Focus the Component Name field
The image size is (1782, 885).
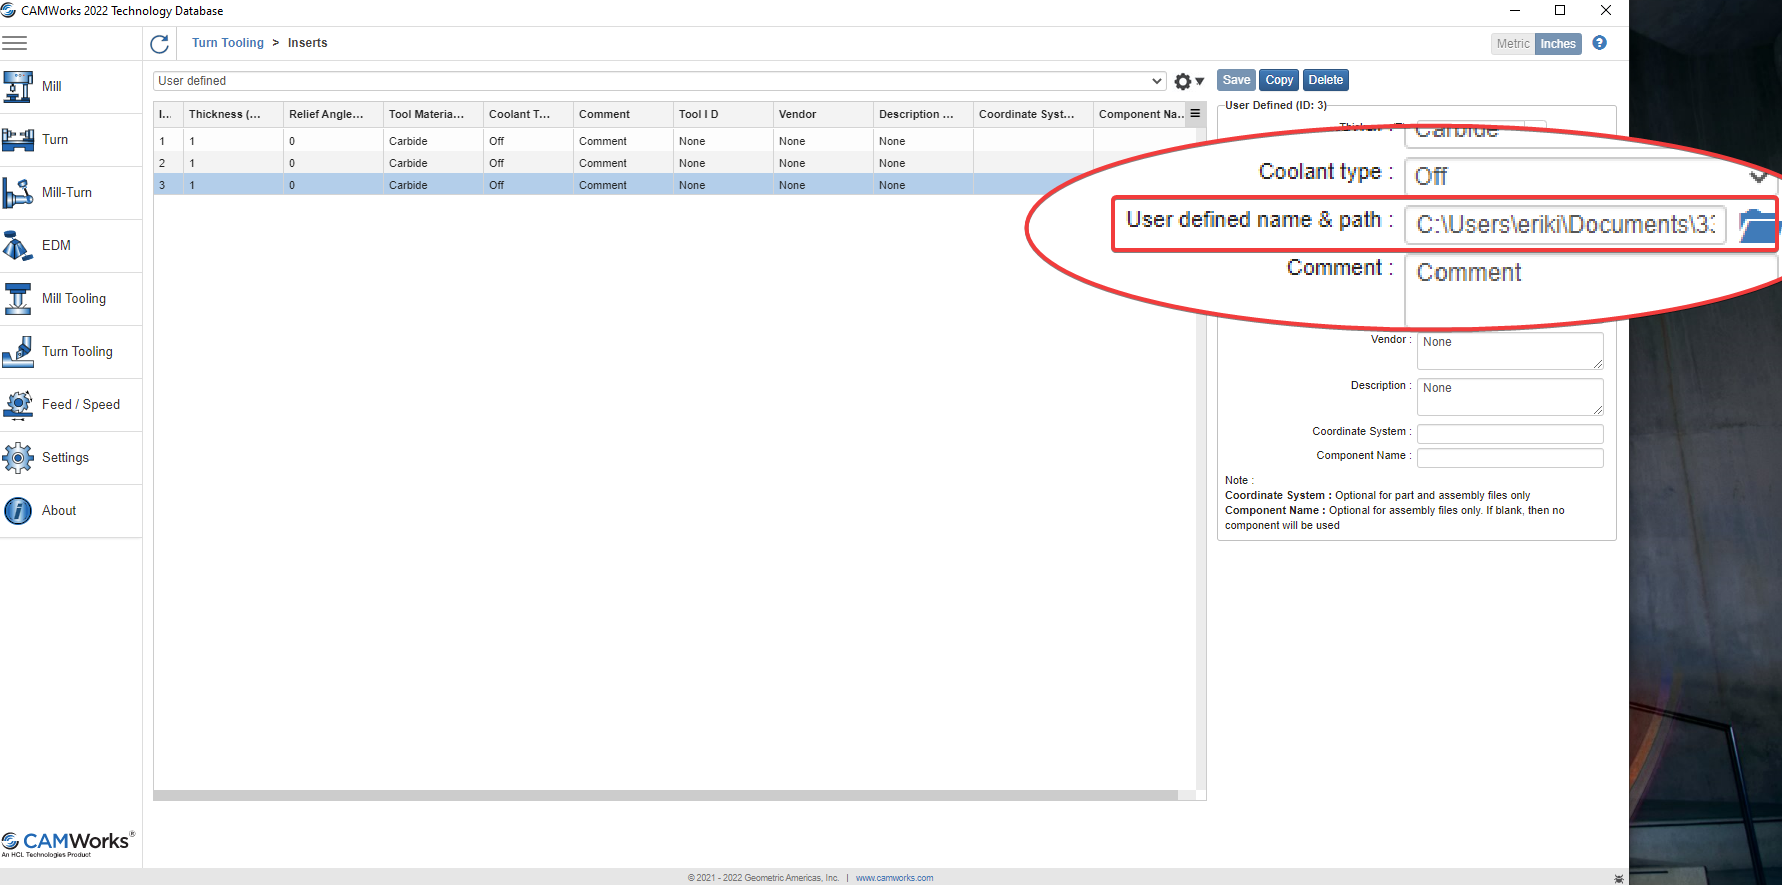coord(1510,458)
